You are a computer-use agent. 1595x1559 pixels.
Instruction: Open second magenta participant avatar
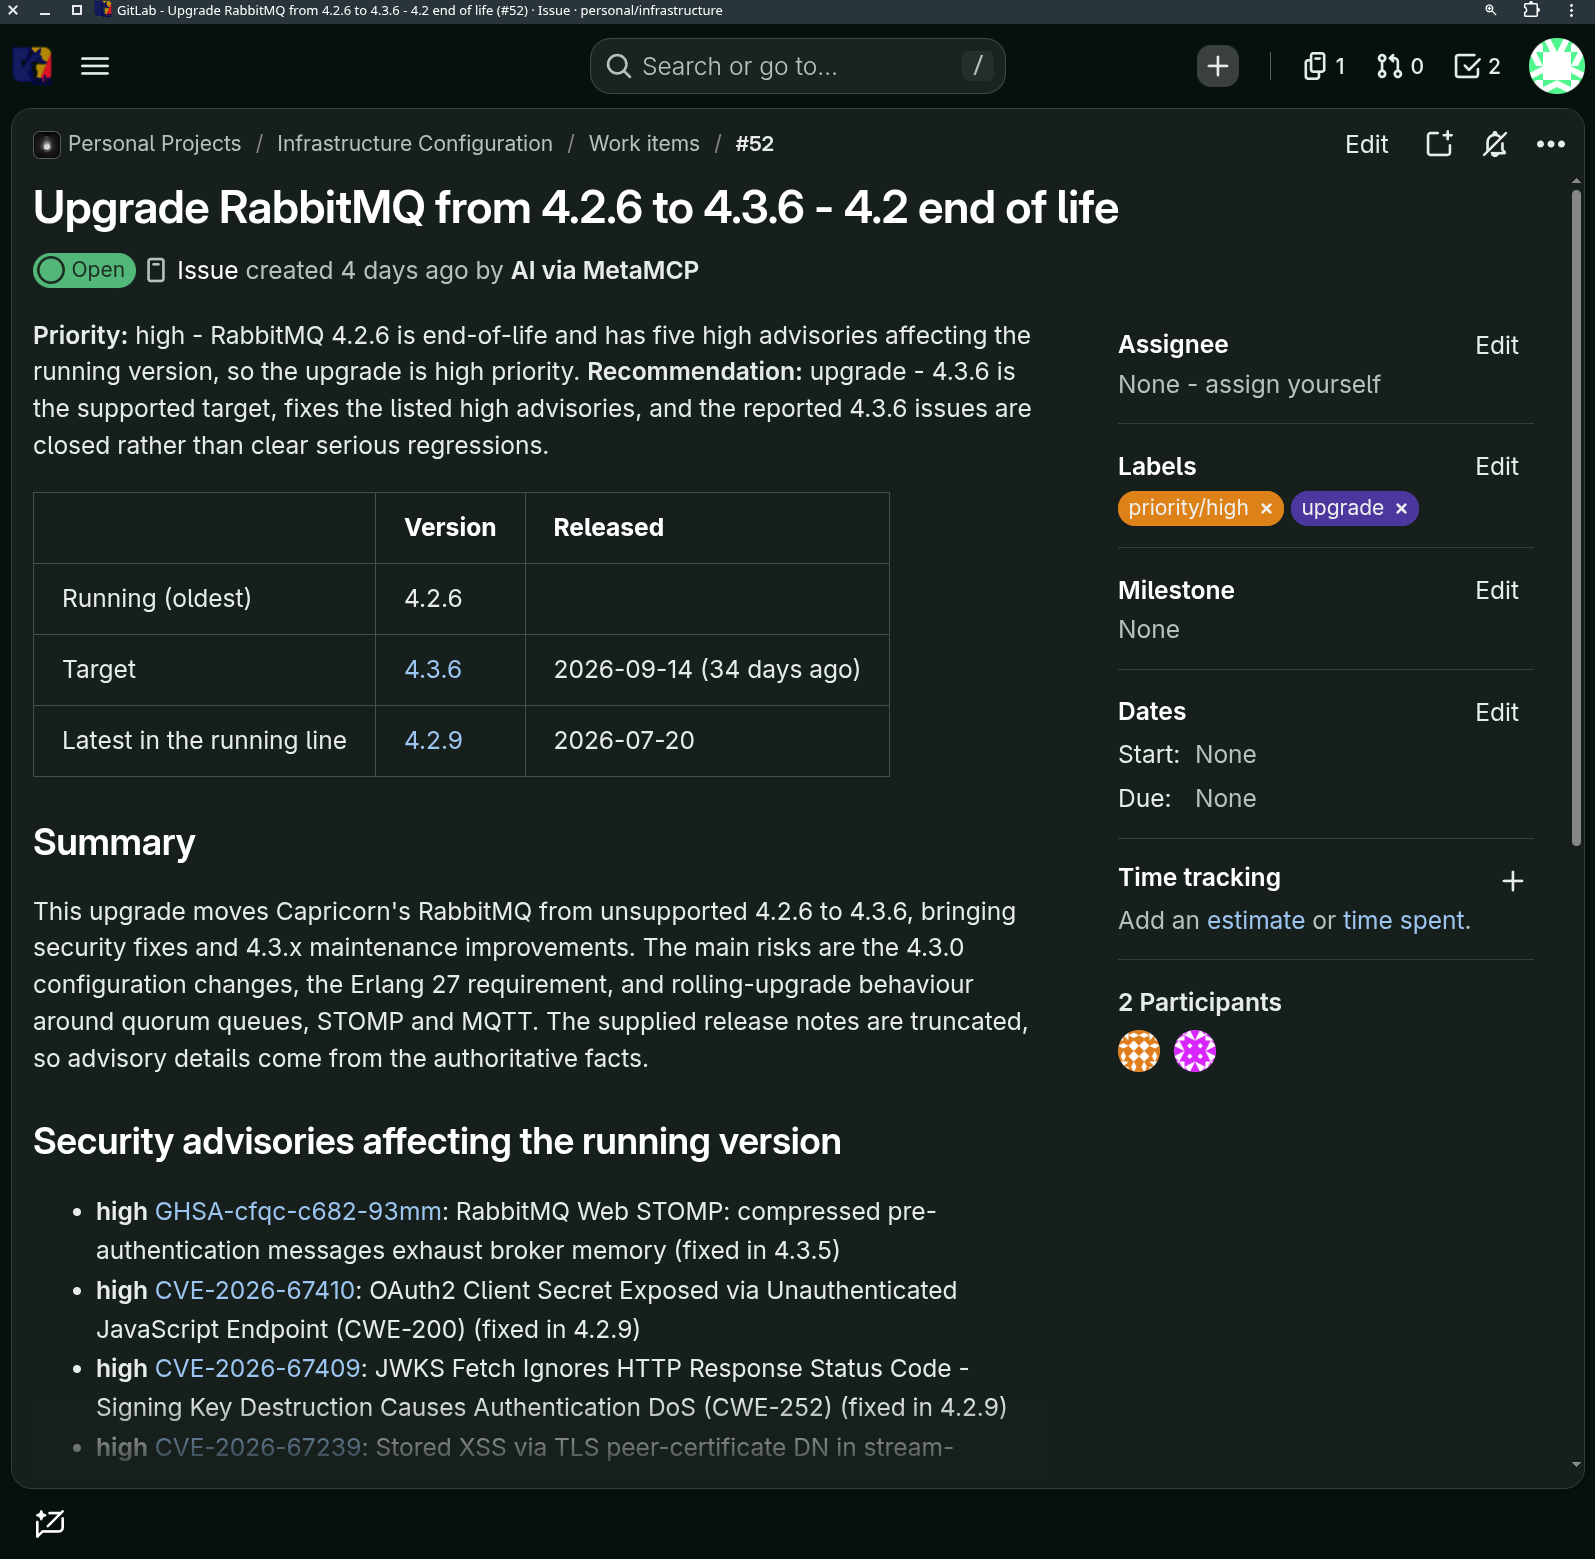point(1195,1051)
